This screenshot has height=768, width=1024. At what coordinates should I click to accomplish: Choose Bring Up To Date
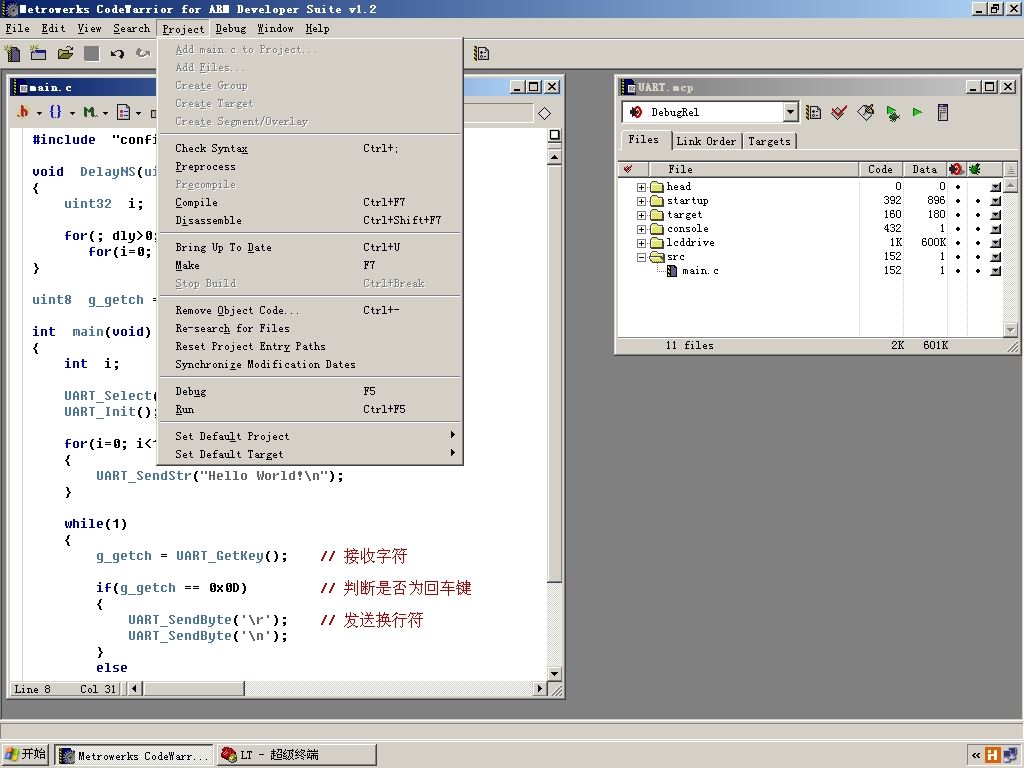(310, 248)
